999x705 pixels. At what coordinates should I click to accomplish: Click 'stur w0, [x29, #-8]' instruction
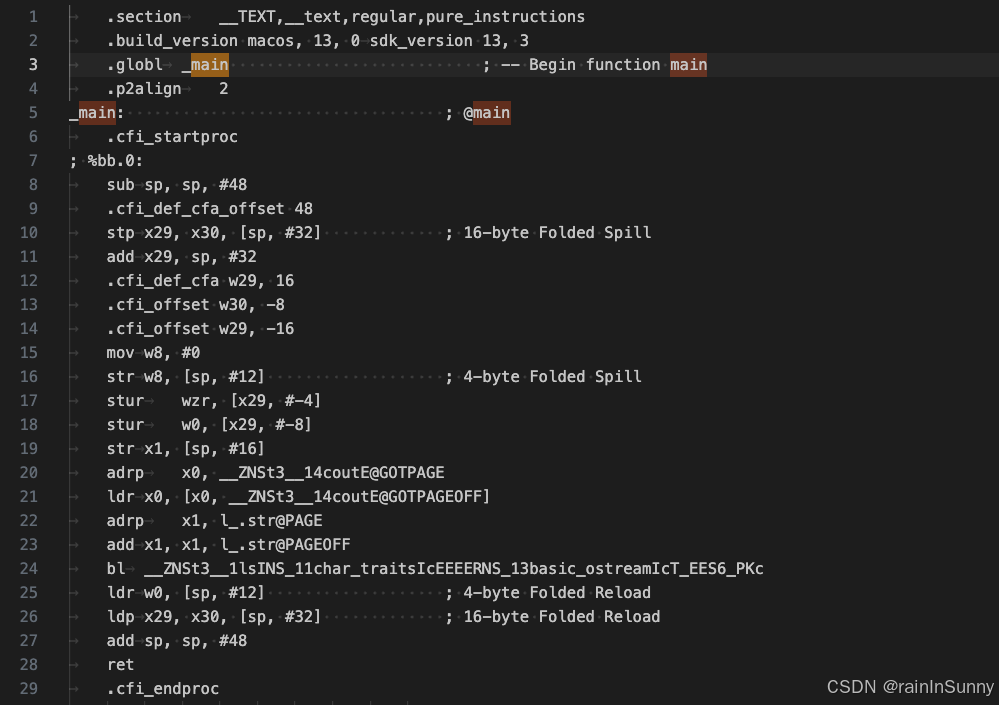point(210,425)
